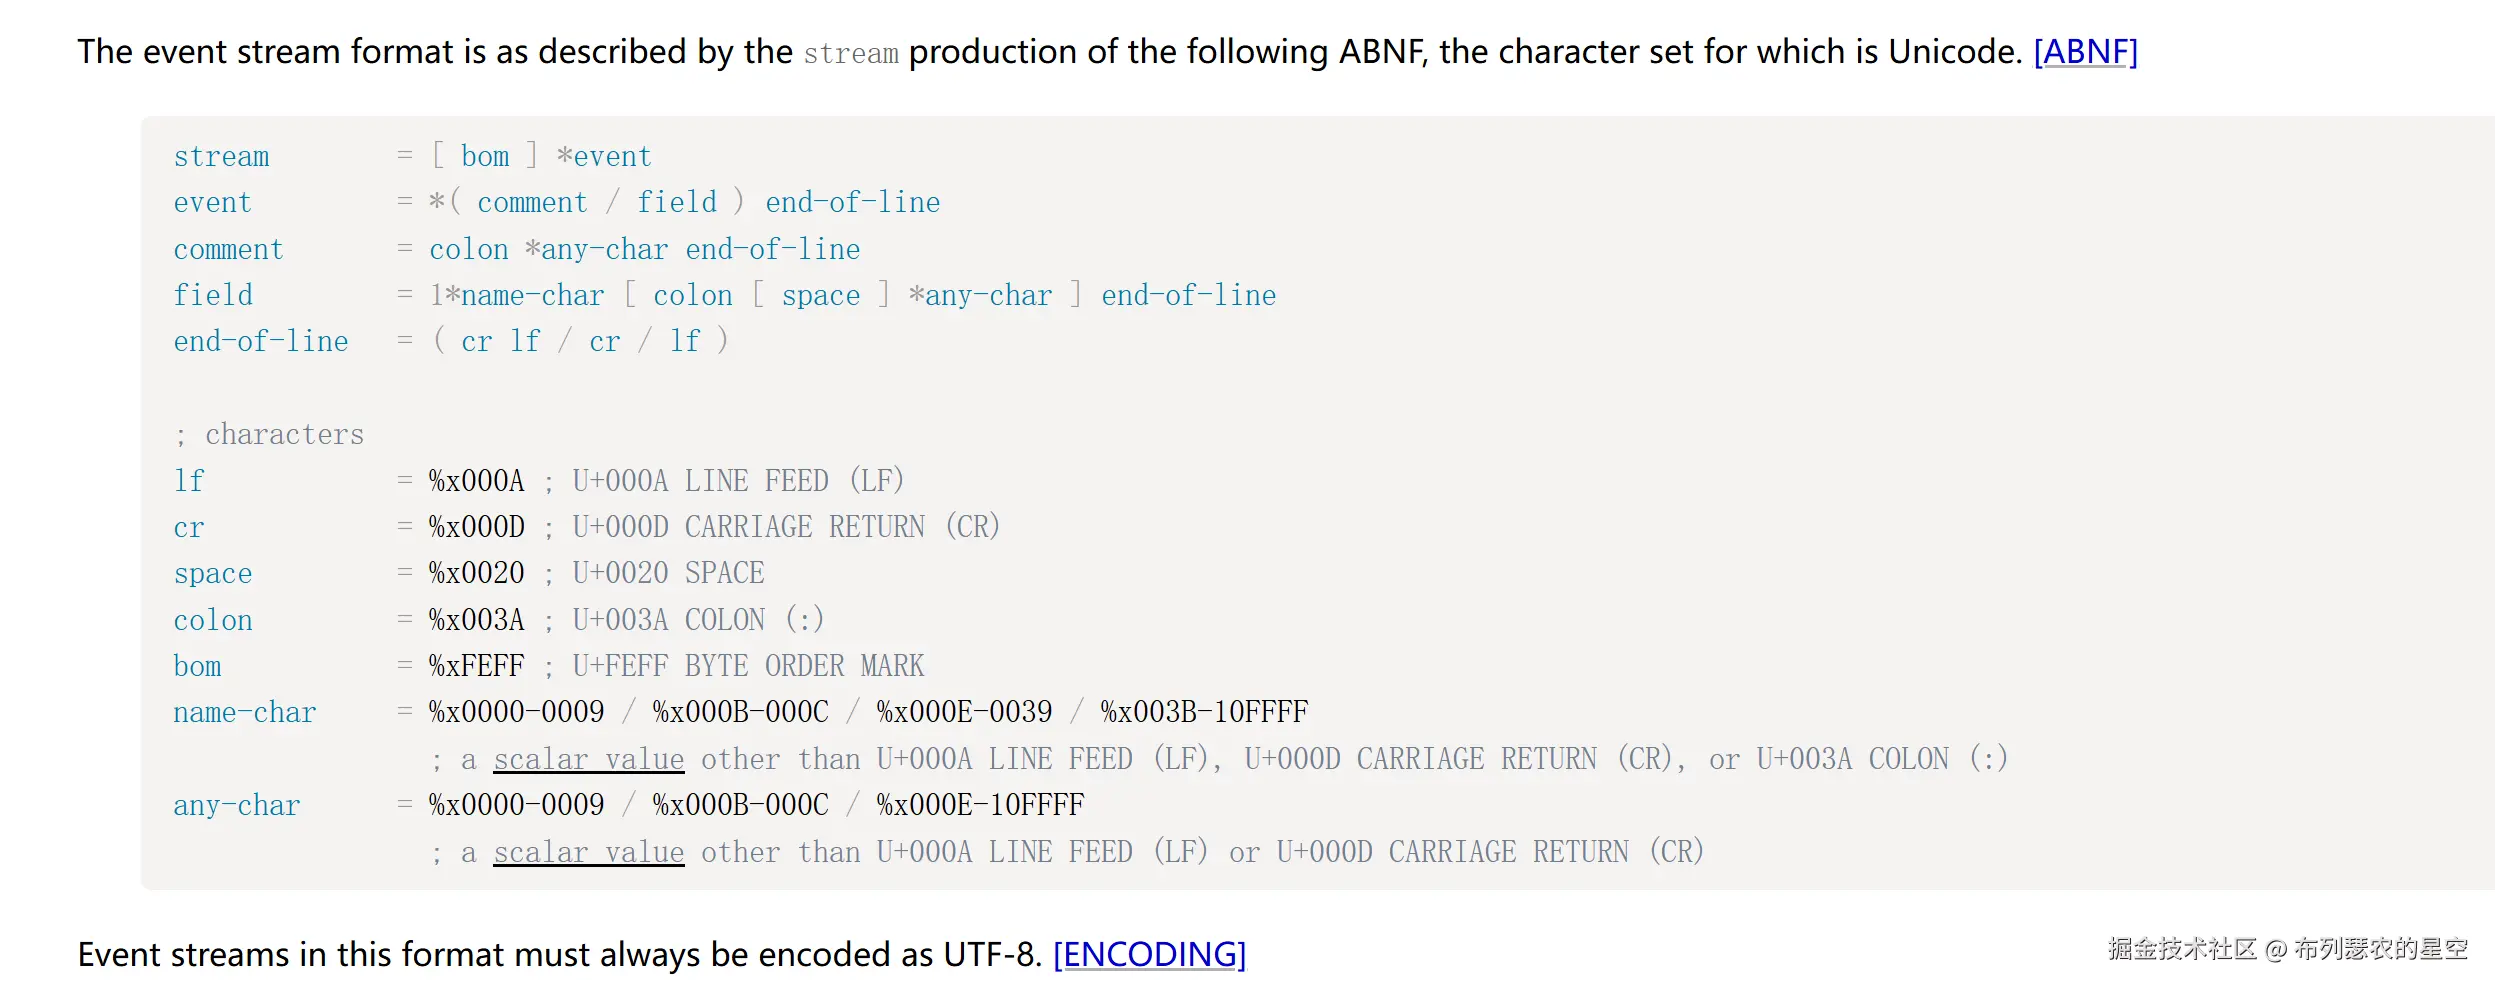The width and height of the screenshot is (2495, 989).
Task: Click the 'field' rule name
Action: [213, 295]
